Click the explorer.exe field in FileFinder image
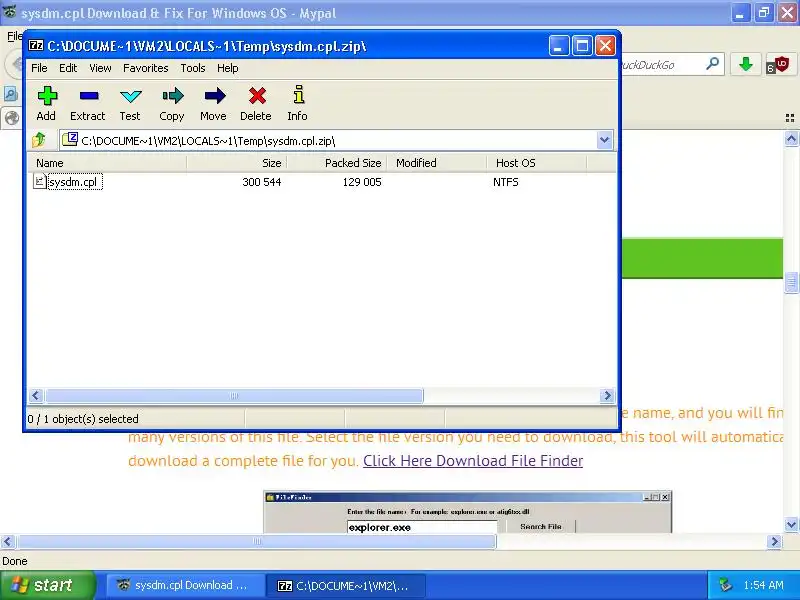This screenshot has width=800, height=600. 421,527
